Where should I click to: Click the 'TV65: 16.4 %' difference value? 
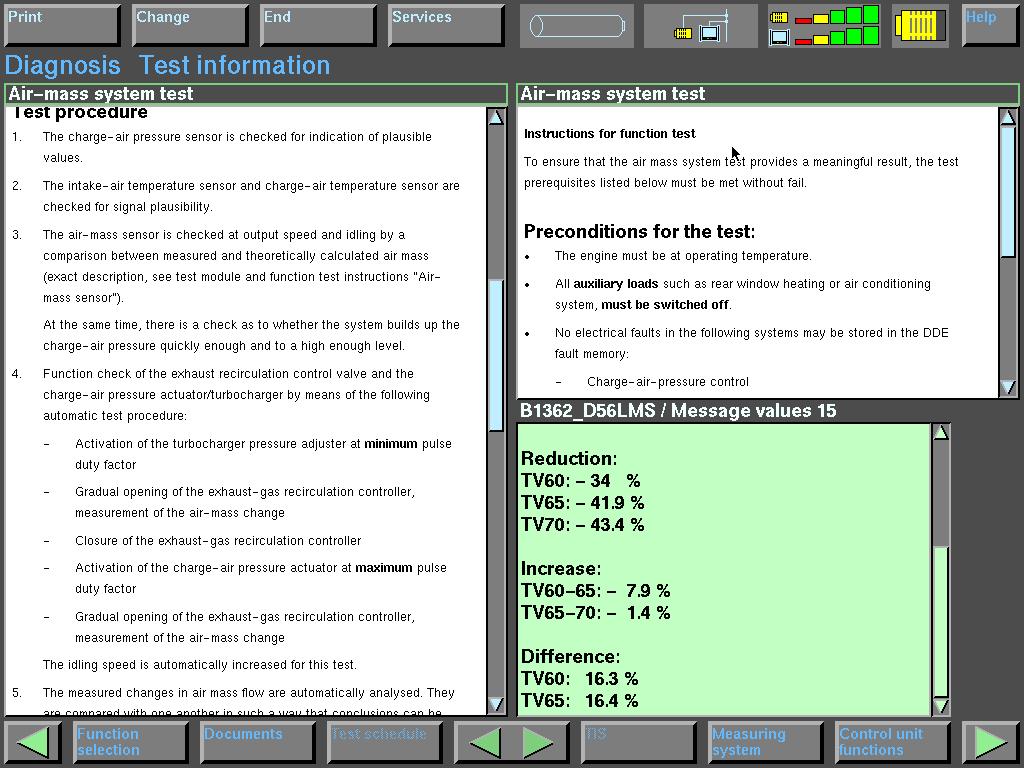coord(579,701)
